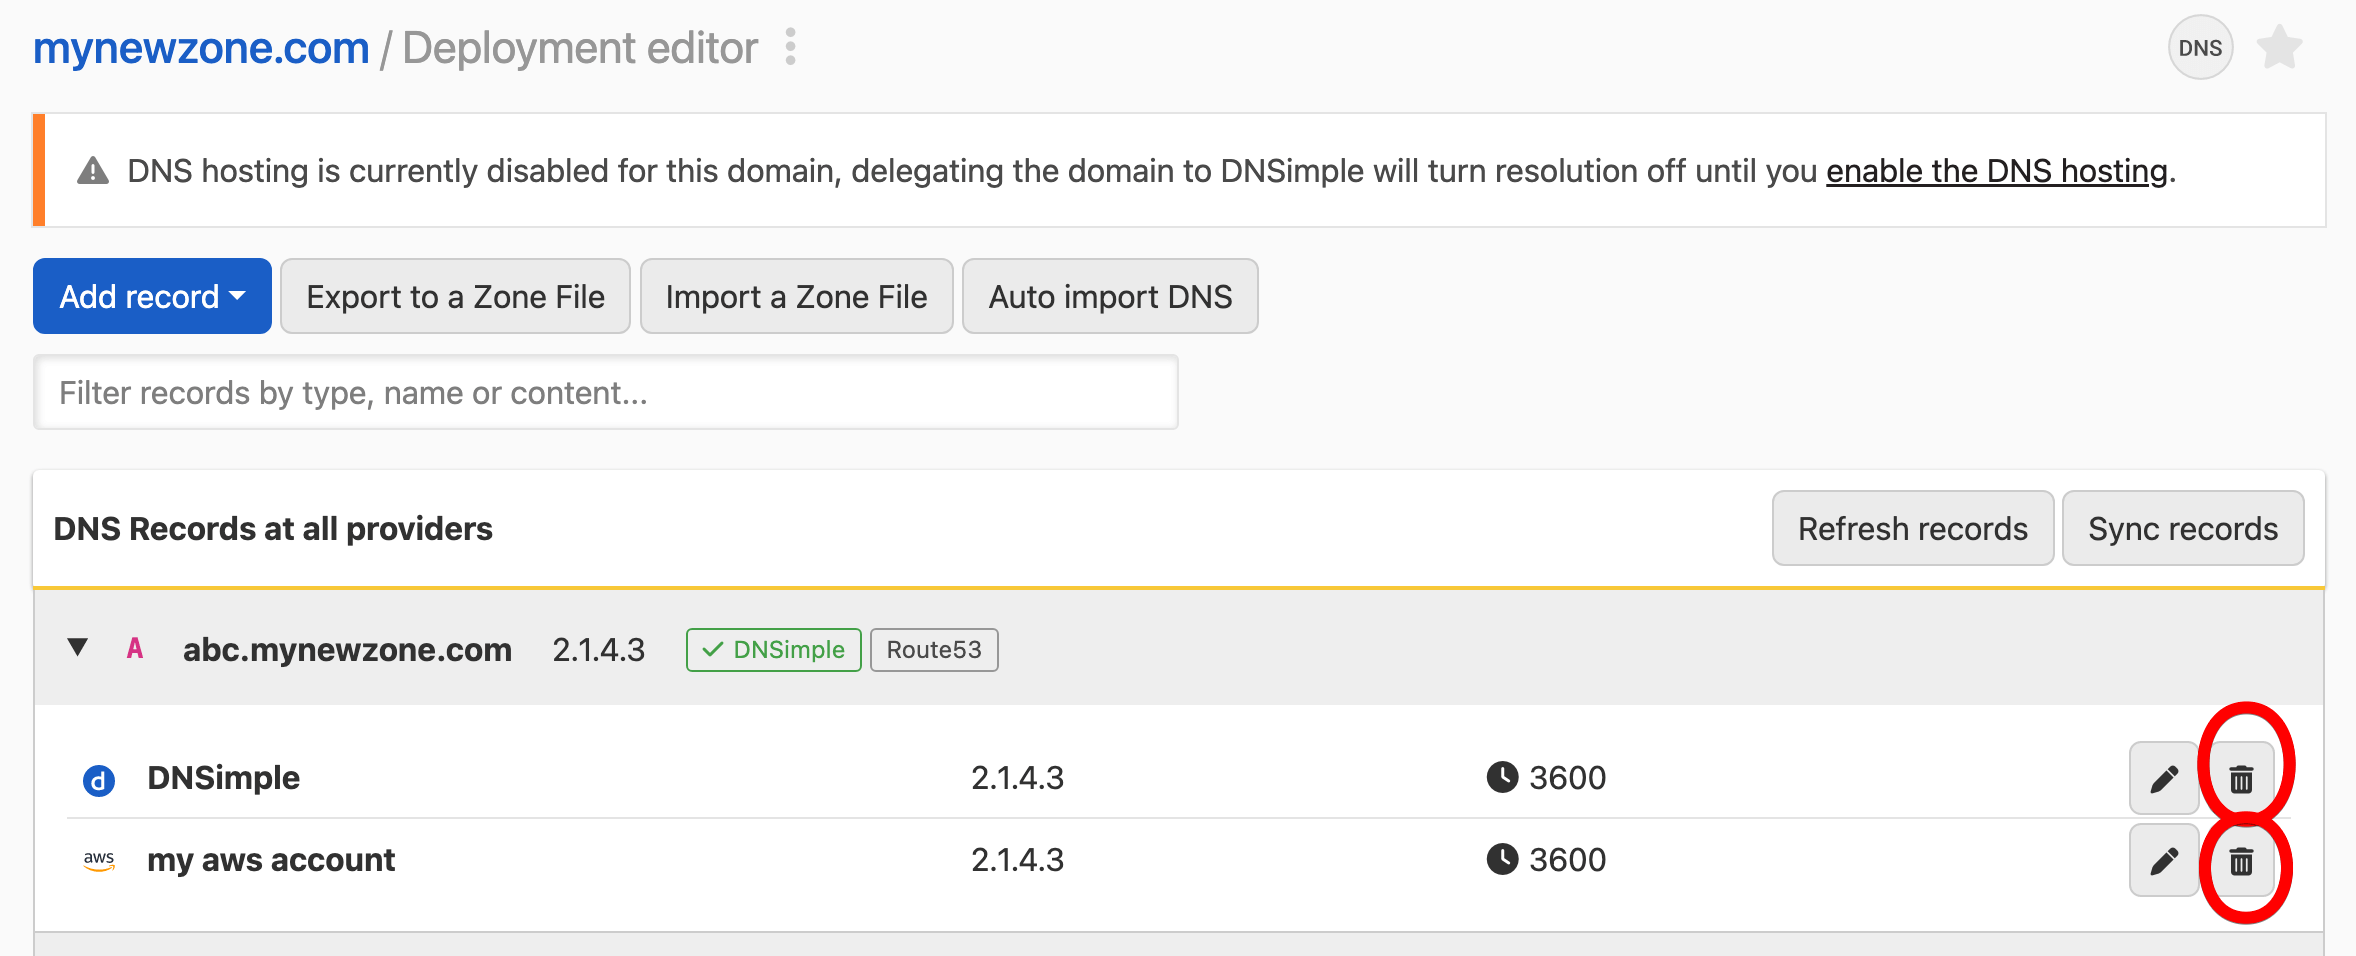The height and width of the screenshot is (956, 2356).
Task: Delete the DNSimple record with trash icon
Action: 2241,778
